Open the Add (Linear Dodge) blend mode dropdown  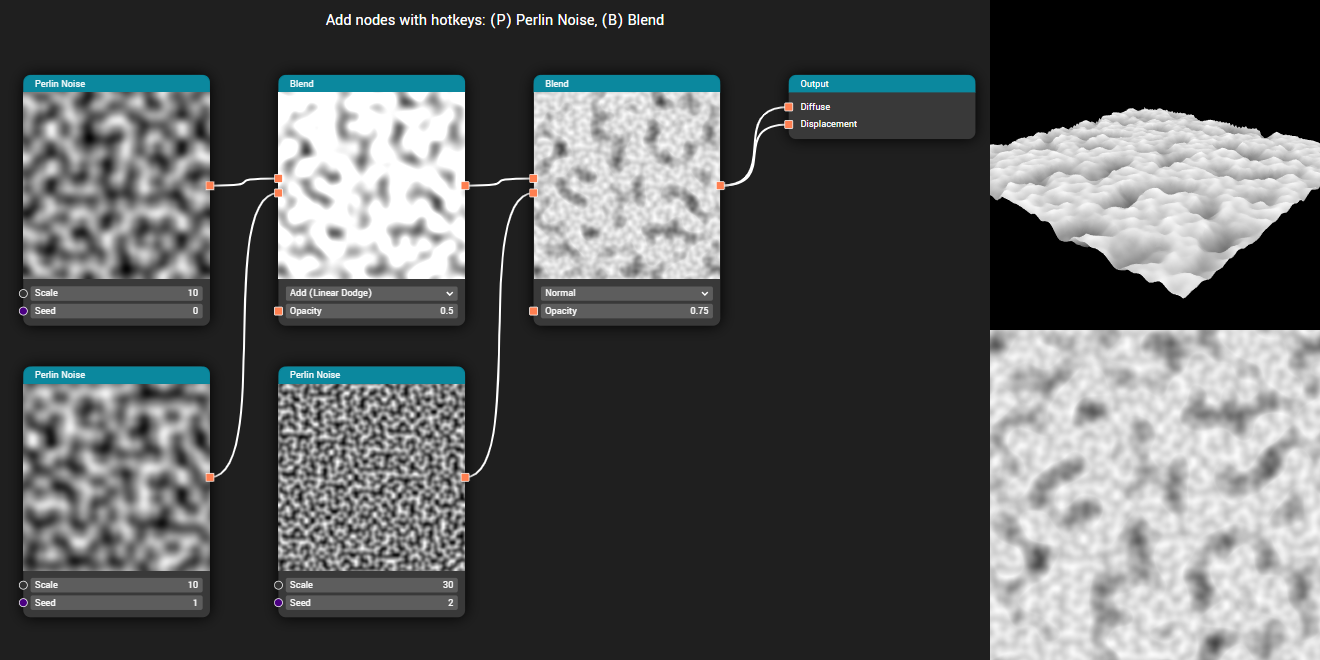coord(370,292)
